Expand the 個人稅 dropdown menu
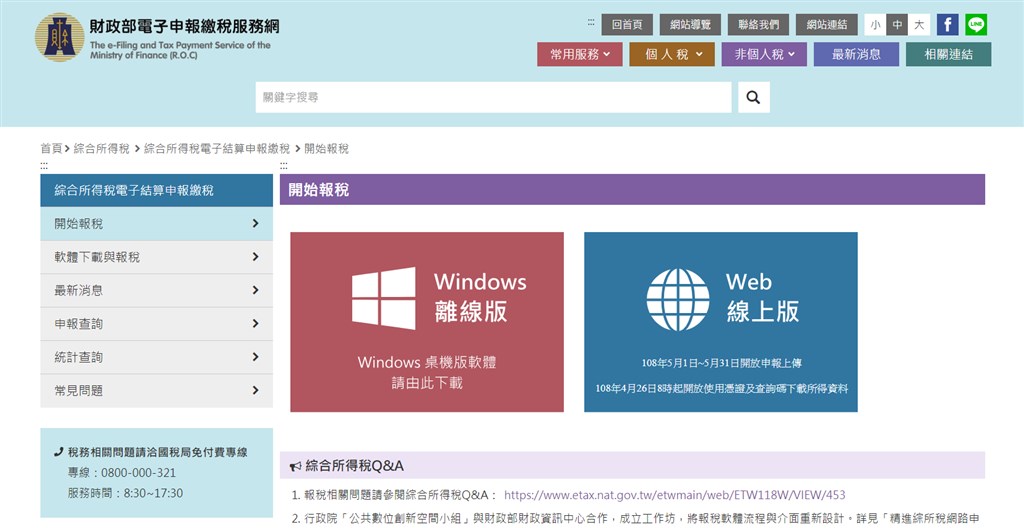The width and height of the screenshot is (1024, 528). click(672, 54)
